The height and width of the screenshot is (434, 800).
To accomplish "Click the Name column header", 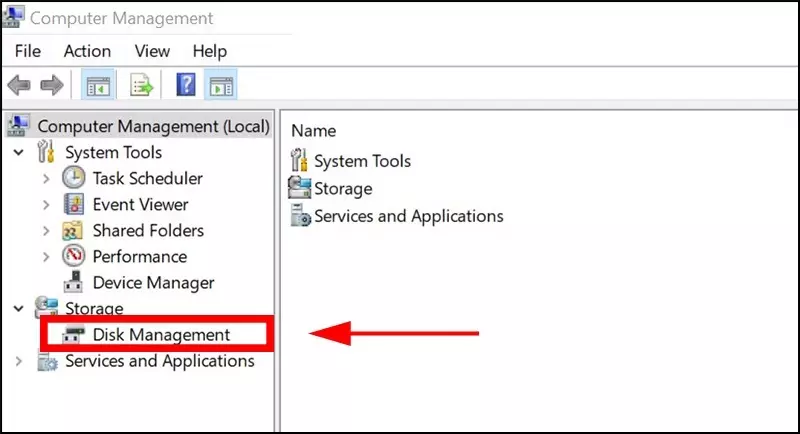I will click(x=313, y=131).
